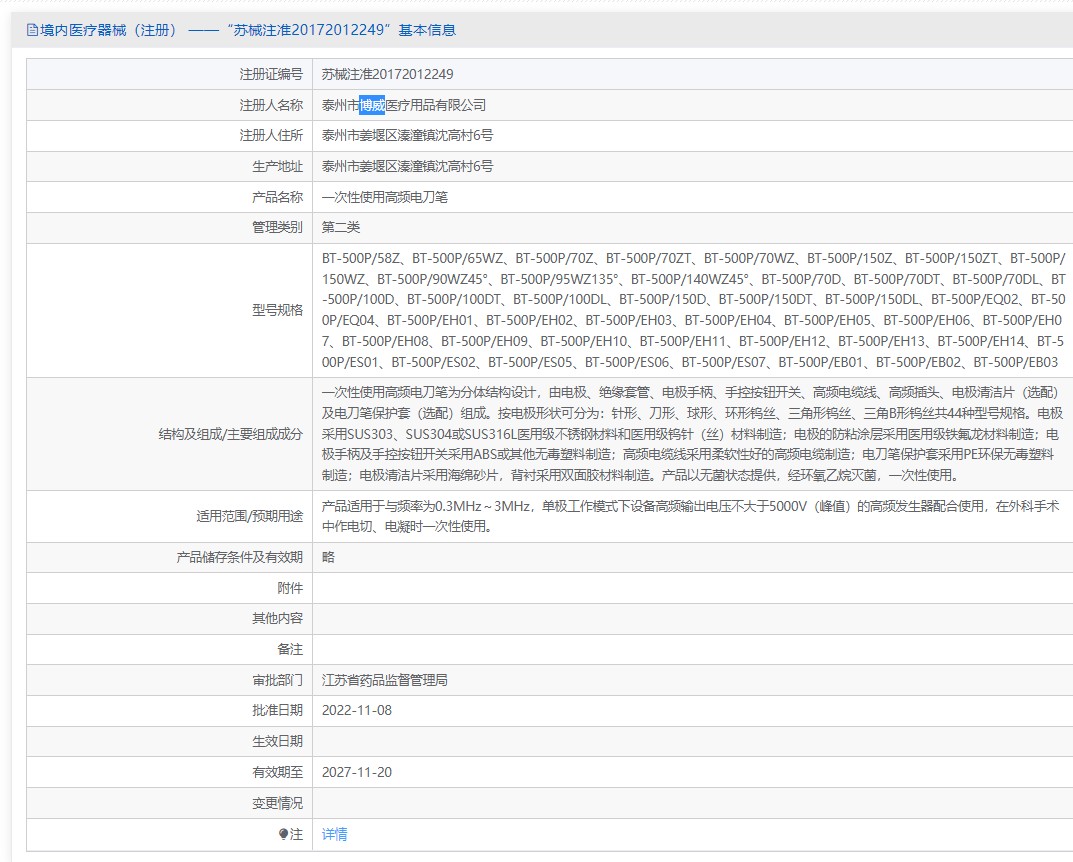The height and width of the screenshot is (862, 1073).
Task: Click the 适用范围/预期用途 label
Action: coord(250,516)
